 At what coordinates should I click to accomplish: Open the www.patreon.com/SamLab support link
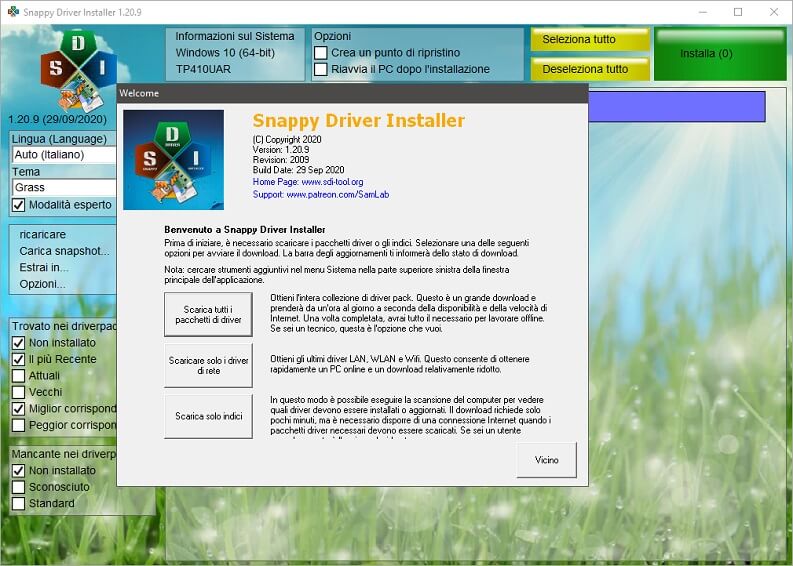point(338,195)
